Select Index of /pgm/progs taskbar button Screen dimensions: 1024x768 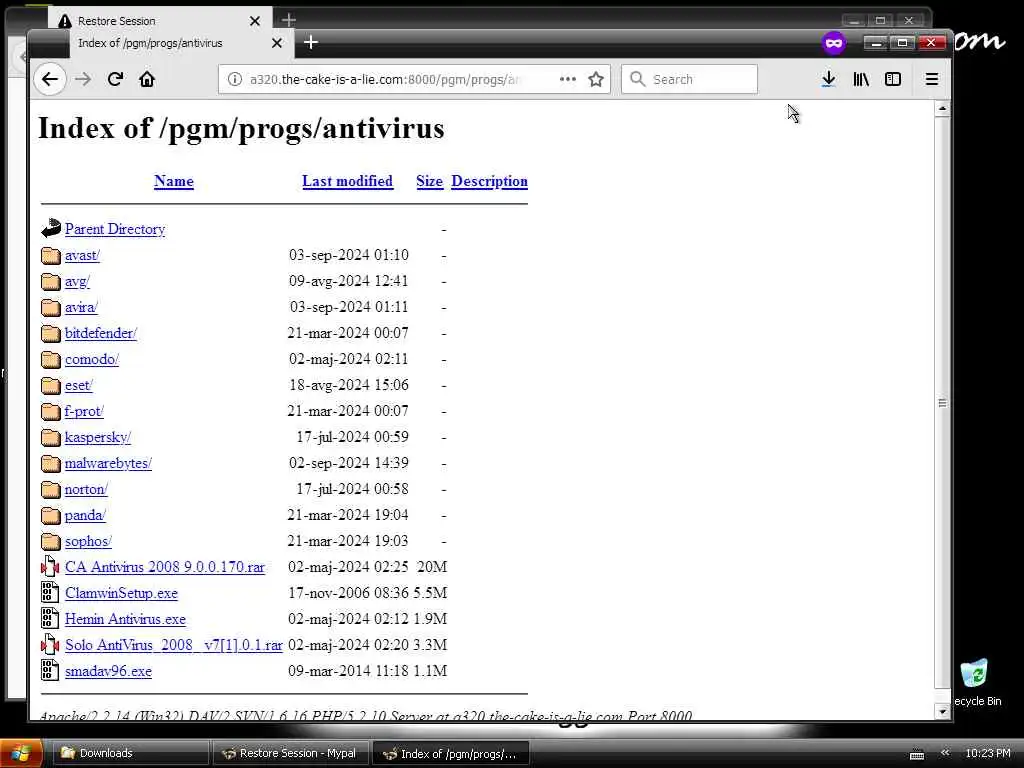(x=451, y=754)
